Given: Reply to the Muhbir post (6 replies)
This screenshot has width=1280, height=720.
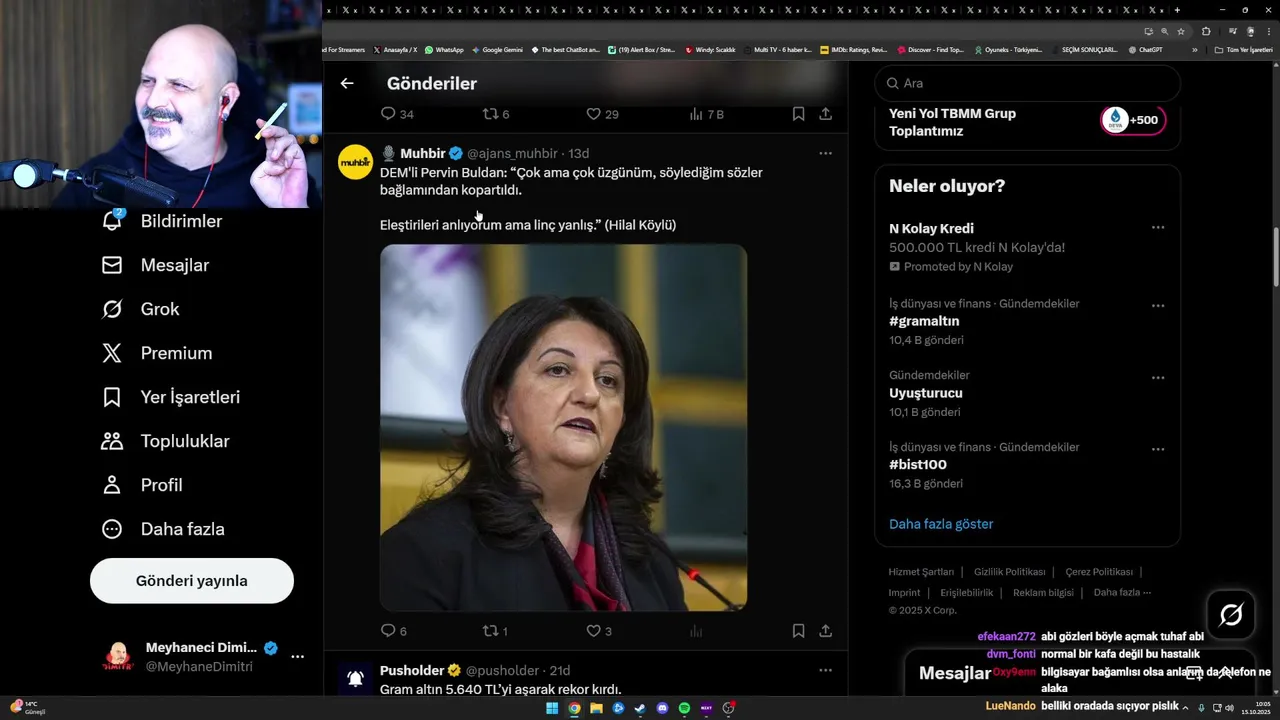Looking at the screenshot, I should (x=394, y=631).
